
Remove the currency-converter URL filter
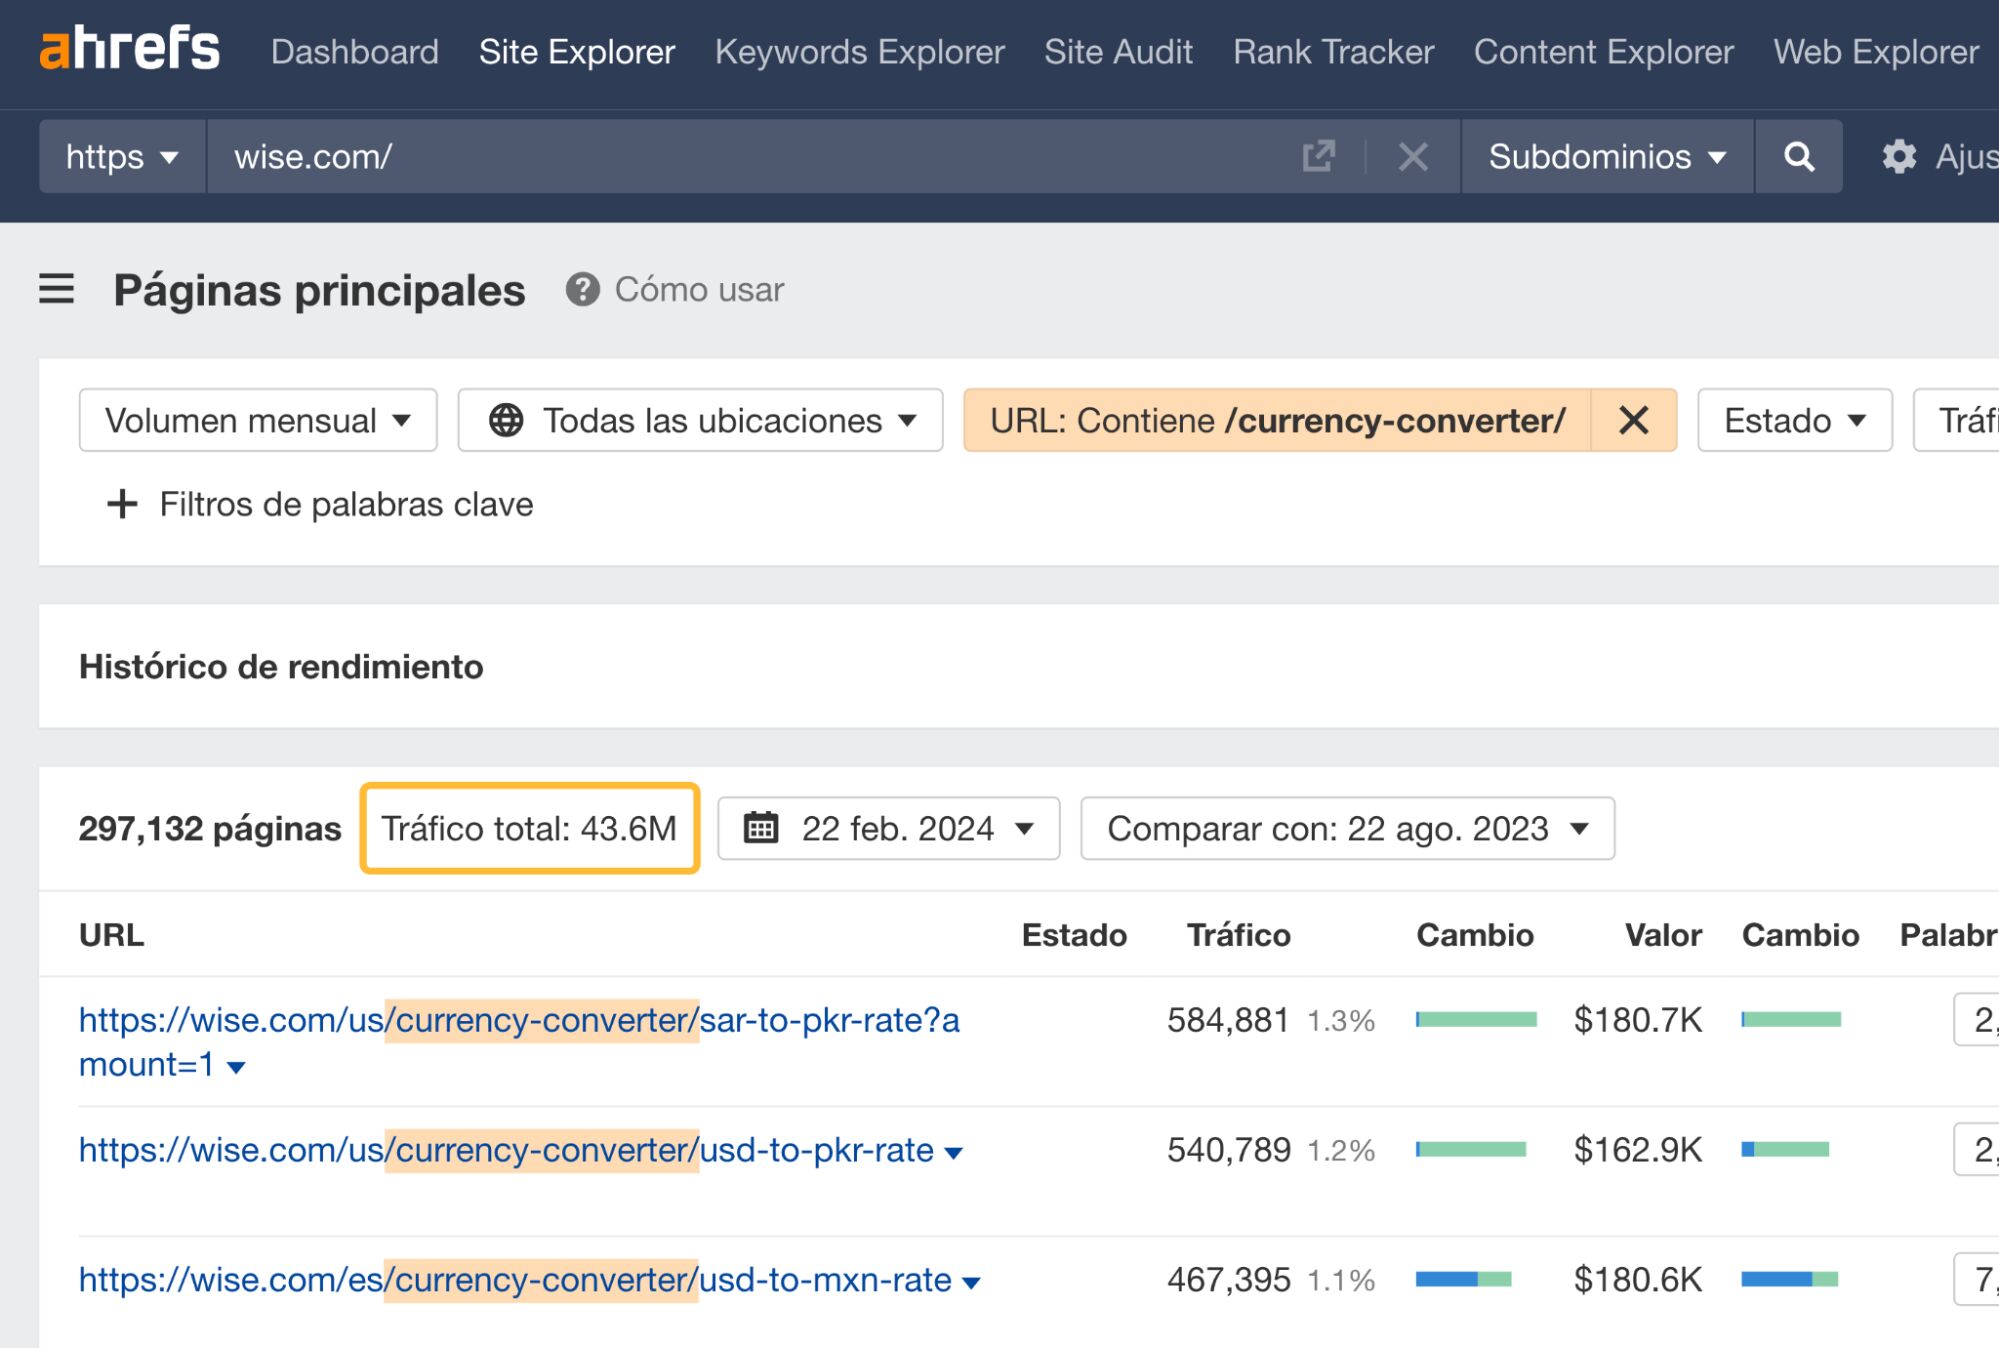1633,420
